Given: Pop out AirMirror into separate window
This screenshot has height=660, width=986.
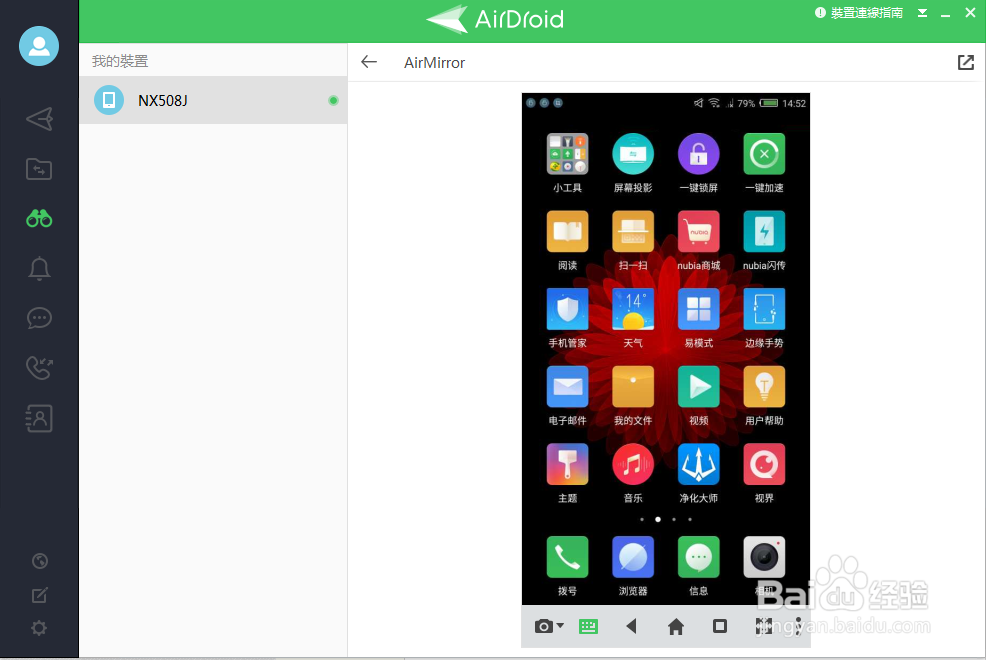Looking at the screenshot, I should [x=966, y=62].
